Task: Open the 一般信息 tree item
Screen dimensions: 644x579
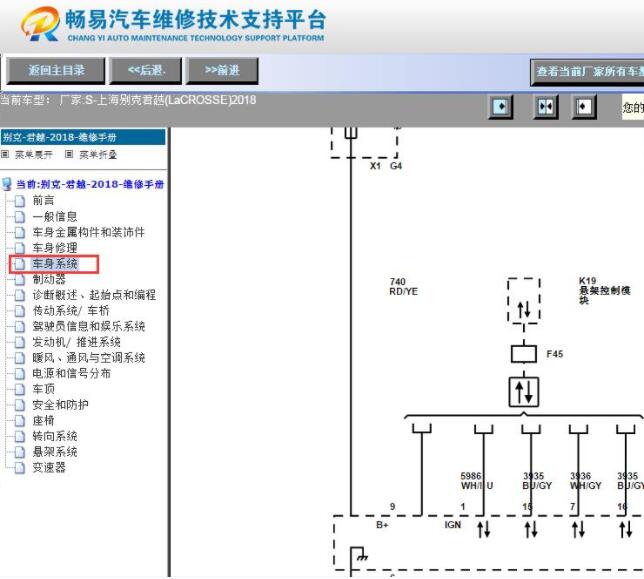Action: 55,216
